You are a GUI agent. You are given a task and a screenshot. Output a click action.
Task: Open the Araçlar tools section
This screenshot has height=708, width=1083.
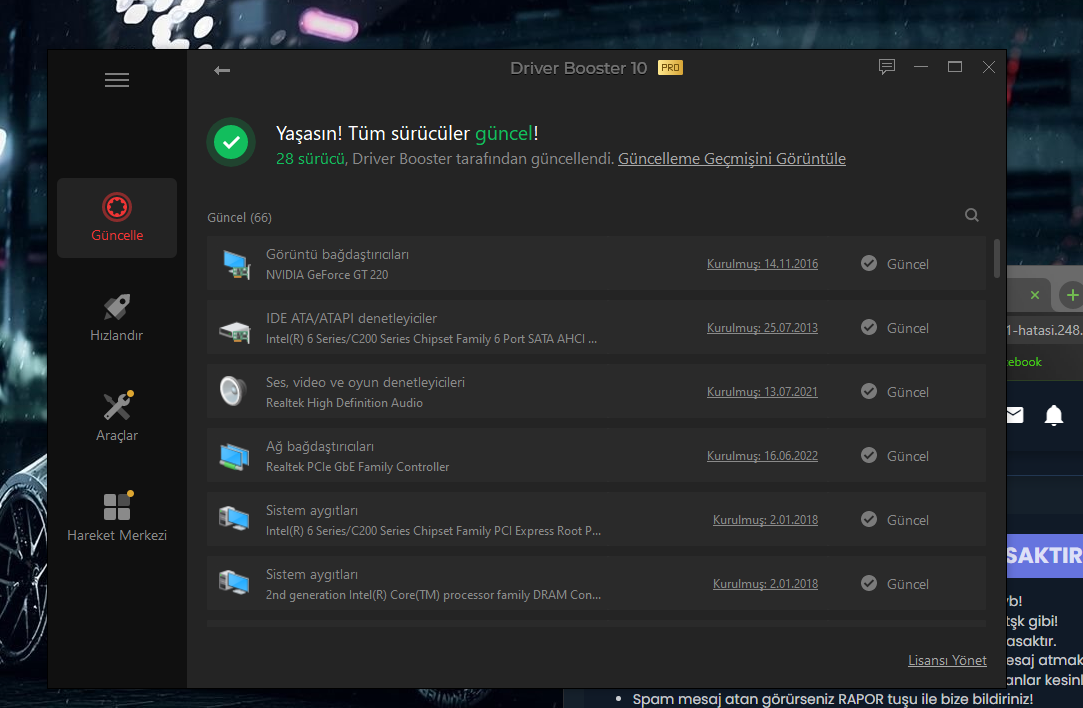117,418
